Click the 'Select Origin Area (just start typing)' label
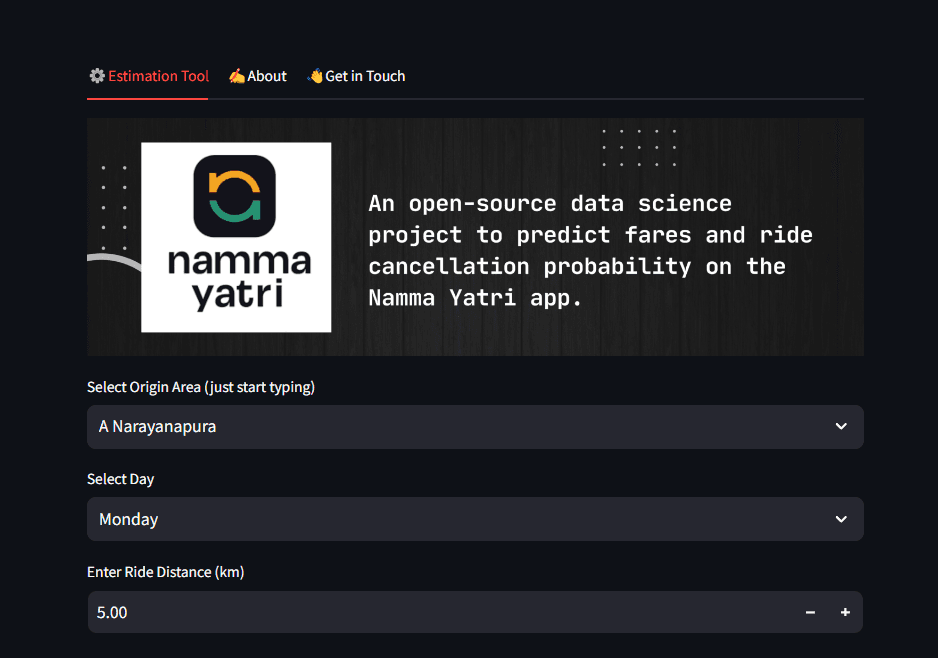The height and width of the screenshot is (658, 938). click(201, 387)
